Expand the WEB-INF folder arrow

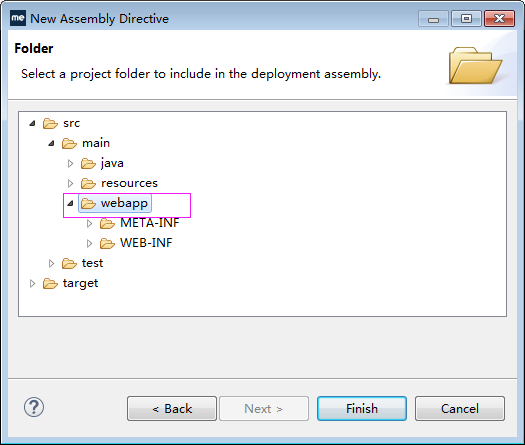[89, 243]
